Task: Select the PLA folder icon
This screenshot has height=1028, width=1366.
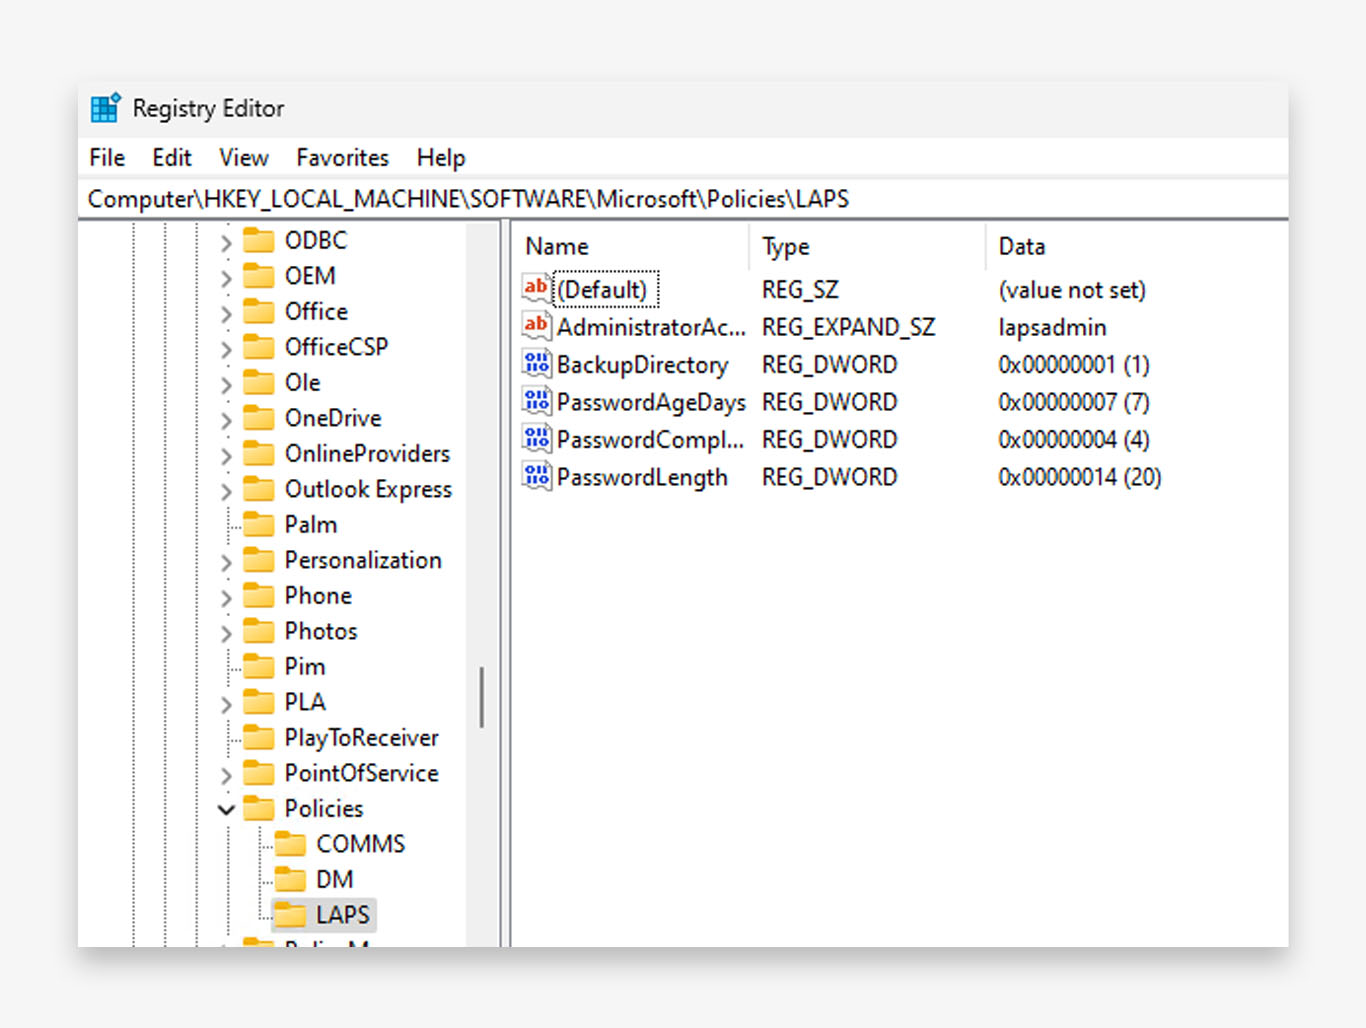Action: click(x=259, y=701)
